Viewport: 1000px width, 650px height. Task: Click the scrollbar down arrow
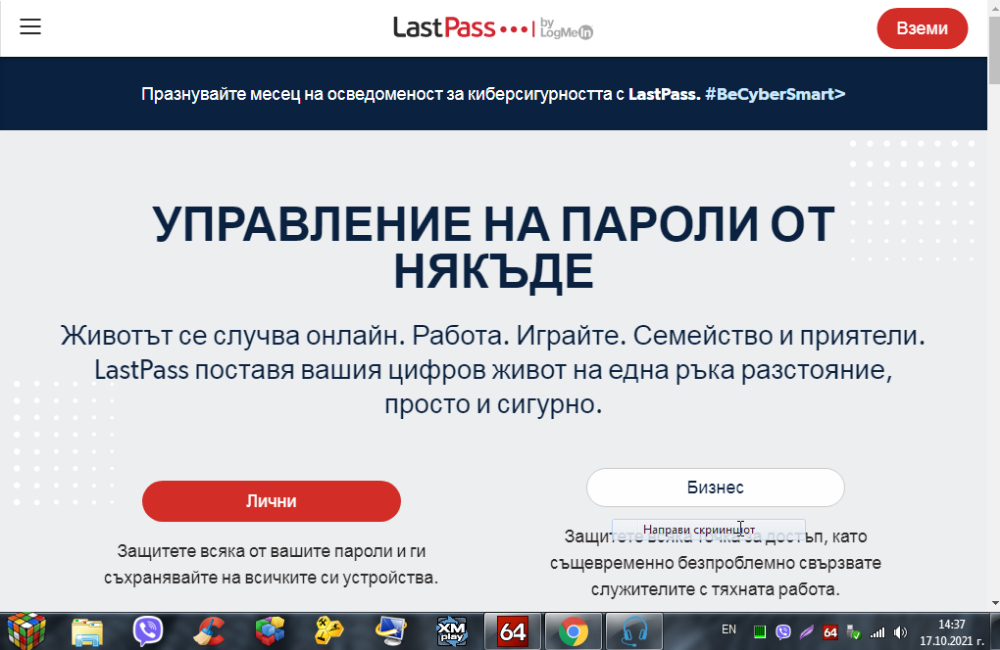click(x=994, y=603)
